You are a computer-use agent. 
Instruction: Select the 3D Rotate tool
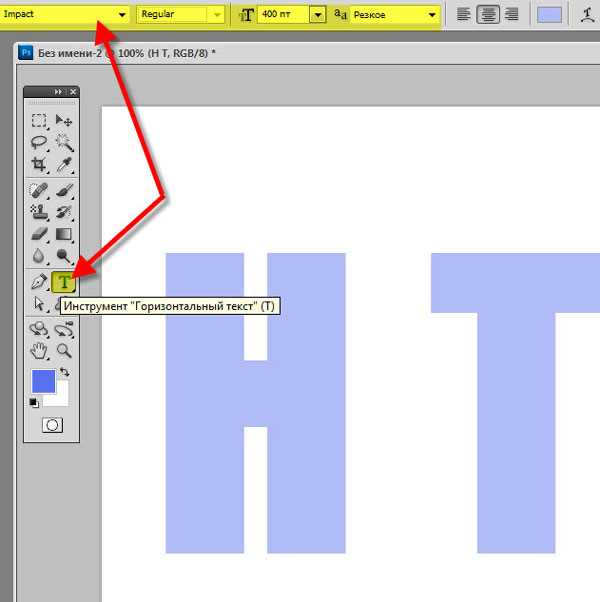39,329
